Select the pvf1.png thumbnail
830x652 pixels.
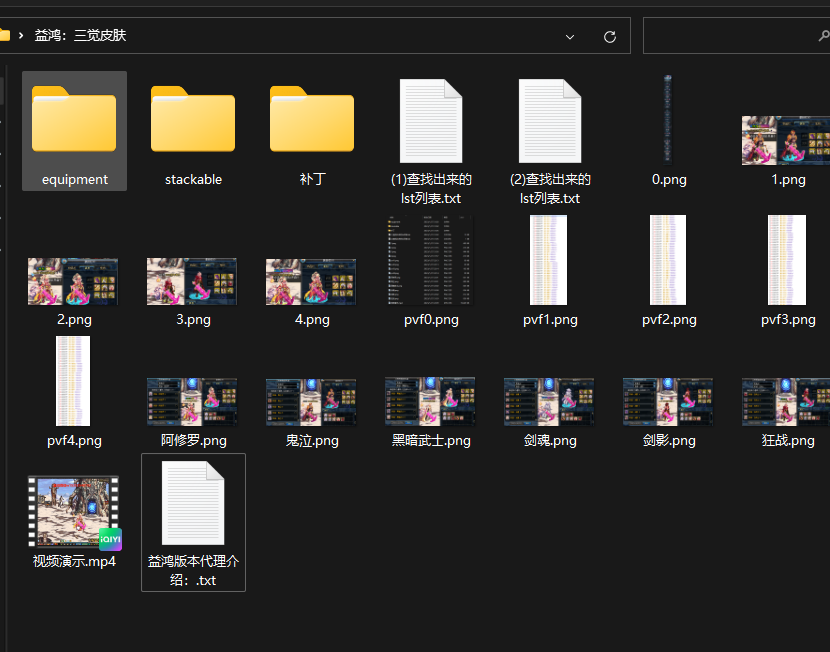coord(548,260)
